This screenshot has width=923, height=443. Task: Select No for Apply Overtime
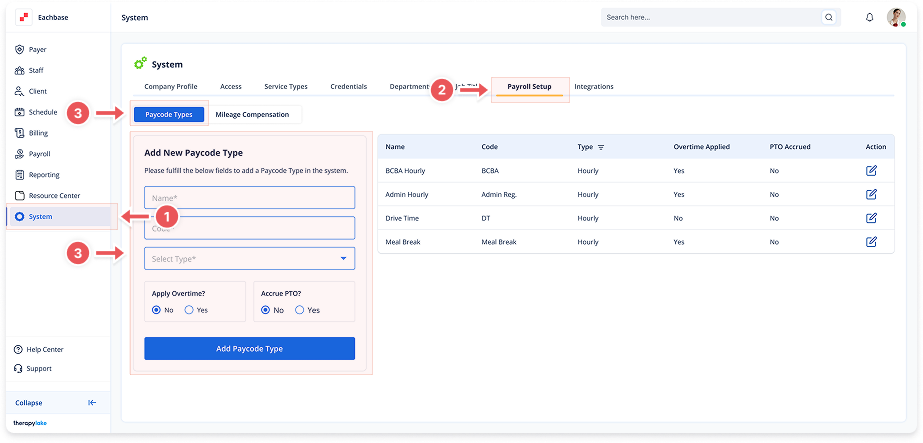coord(156,310)
